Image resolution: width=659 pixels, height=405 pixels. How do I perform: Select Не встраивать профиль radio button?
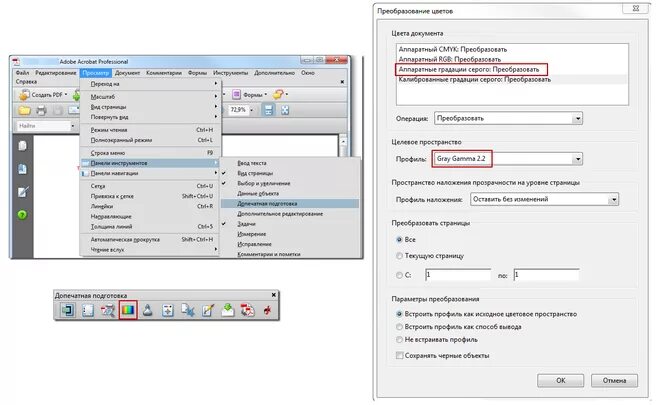pyautogui.click(x=399, y=339)
